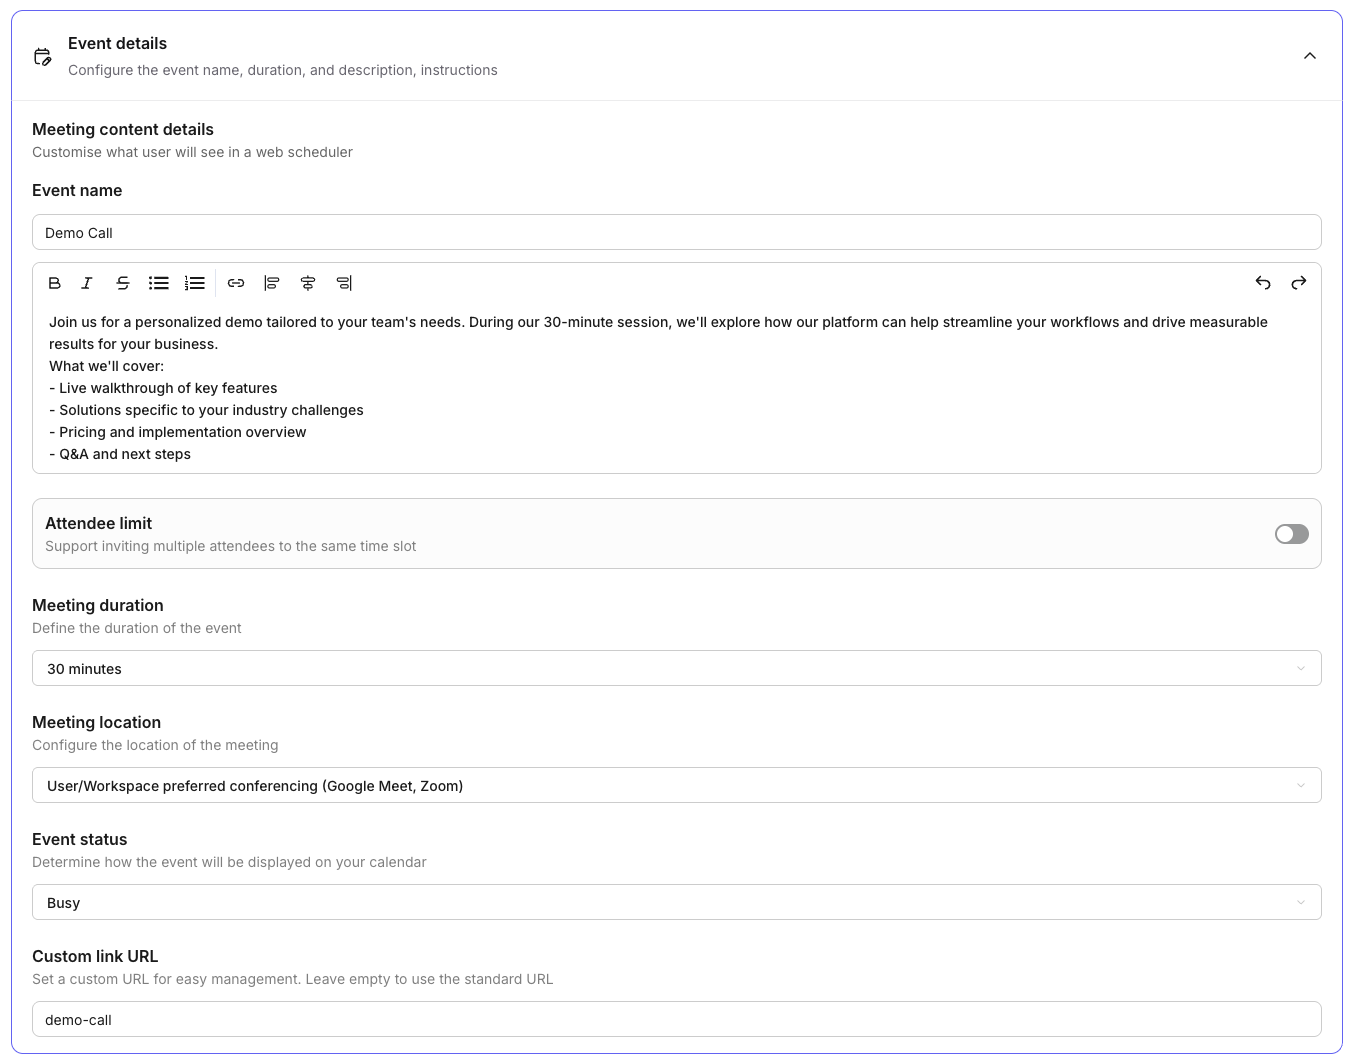Click the calendar edit icon beside Event details
Screen dimensions: 1356x1058
pyautogui.click(x=42, y=56)
